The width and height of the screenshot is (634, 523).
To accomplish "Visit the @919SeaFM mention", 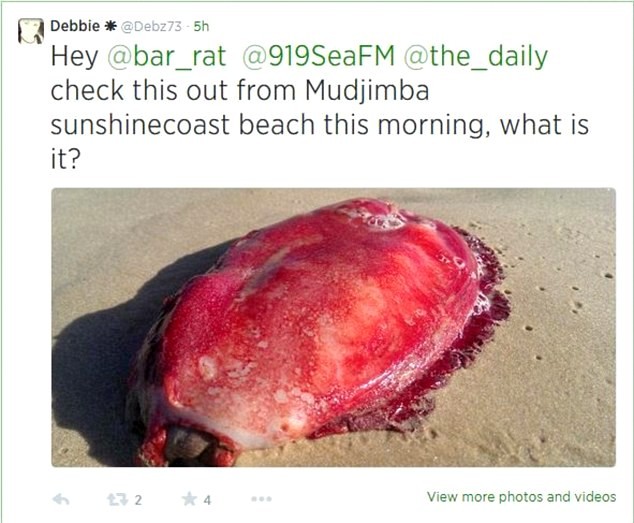I will tap(319, 56).
